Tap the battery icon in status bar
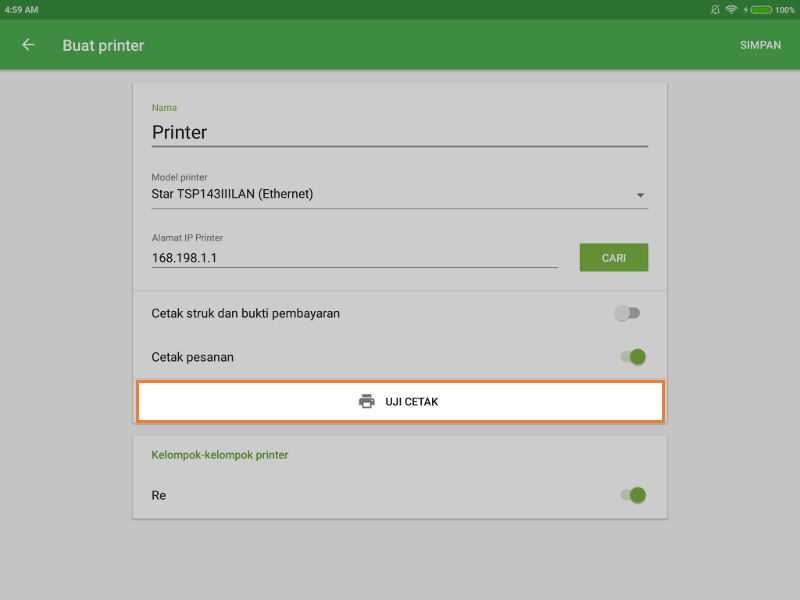The height and width of the screenshot is (600, 800). point(761,9)
